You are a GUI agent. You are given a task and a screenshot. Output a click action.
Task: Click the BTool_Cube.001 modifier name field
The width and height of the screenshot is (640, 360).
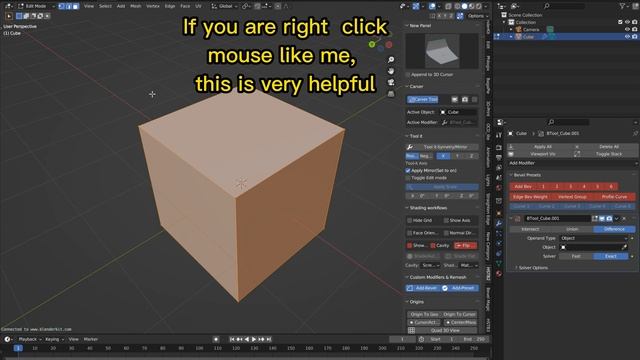point(557,219)
